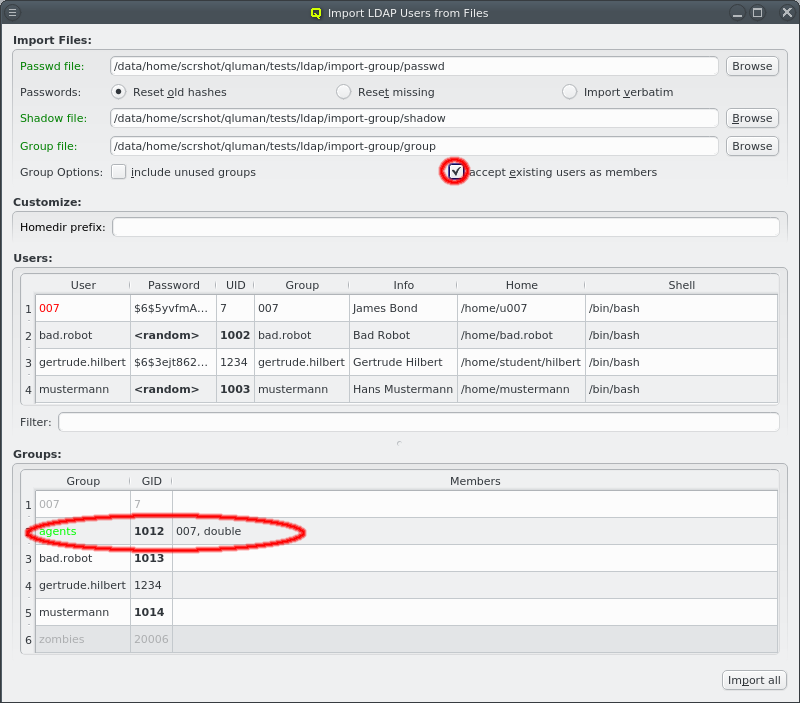Click the '007, double' members cell
The image size is (800, 703).
pyautogui.click(x=475, y=531)
